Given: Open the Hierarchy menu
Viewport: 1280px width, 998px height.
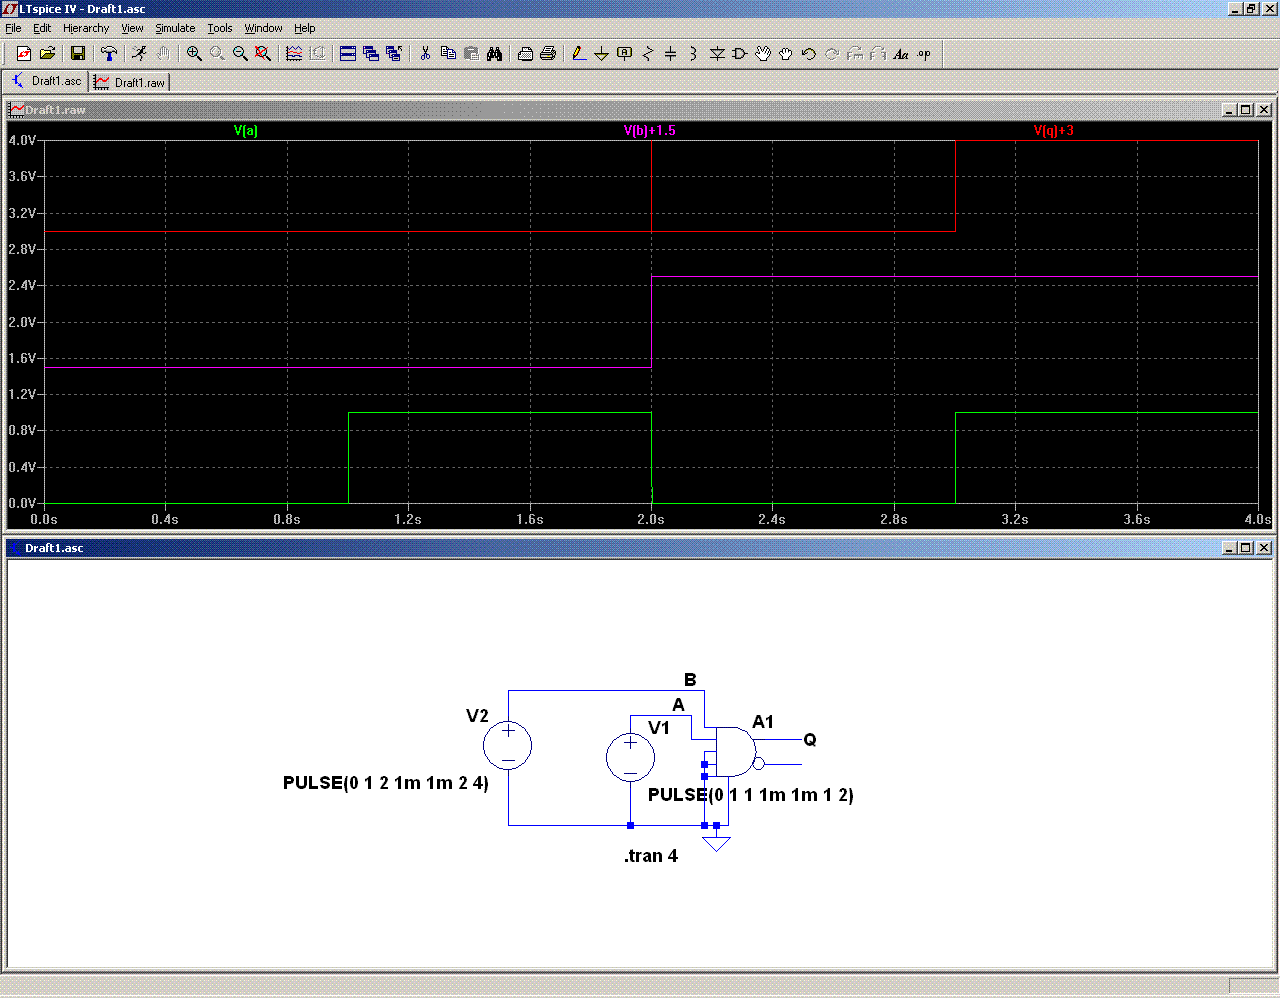Looking at the screenshot, I should click(x=86, y=28).
